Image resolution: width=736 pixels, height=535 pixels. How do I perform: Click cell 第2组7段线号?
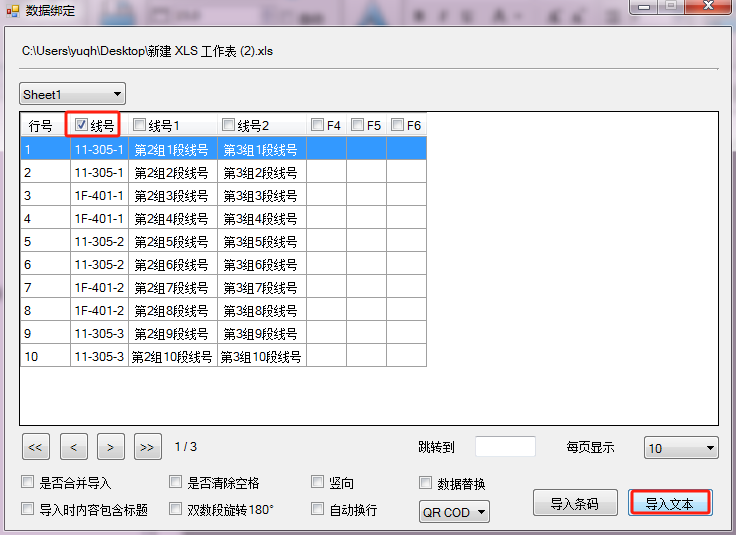[x=173, y=287]
